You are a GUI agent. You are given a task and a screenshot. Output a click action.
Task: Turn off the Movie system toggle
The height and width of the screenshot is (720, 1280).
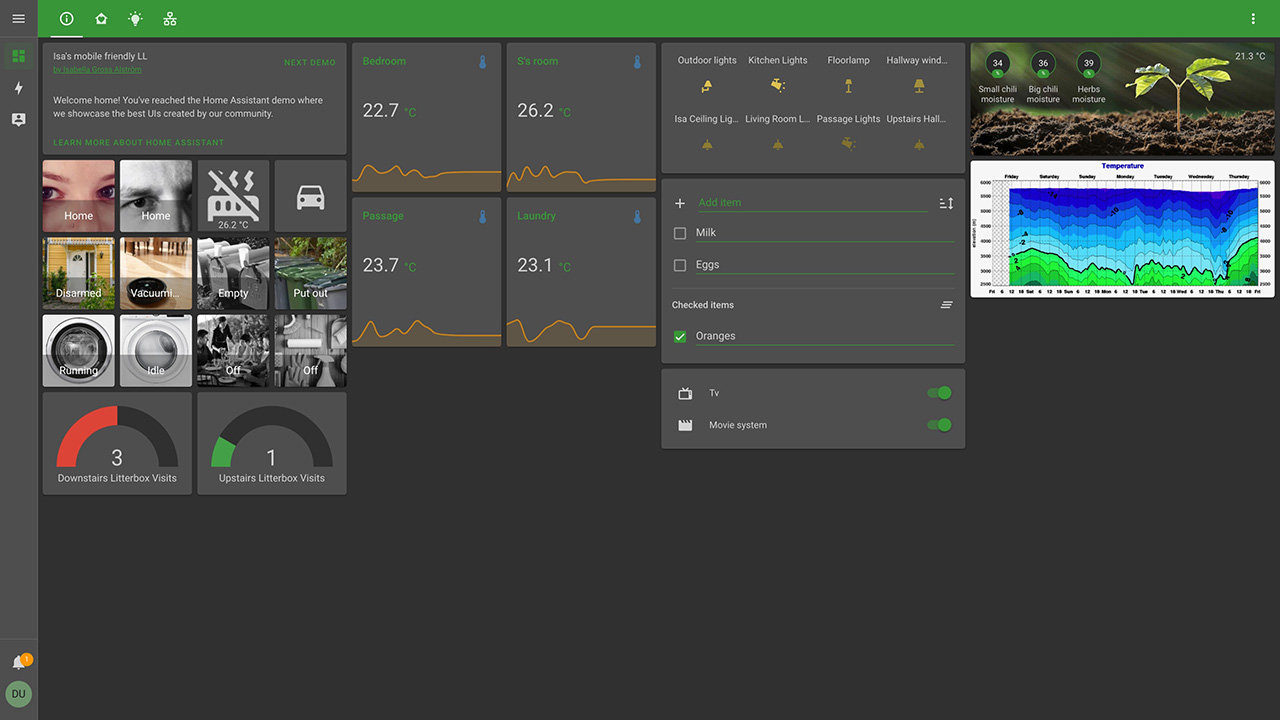(x=938, y=425)
